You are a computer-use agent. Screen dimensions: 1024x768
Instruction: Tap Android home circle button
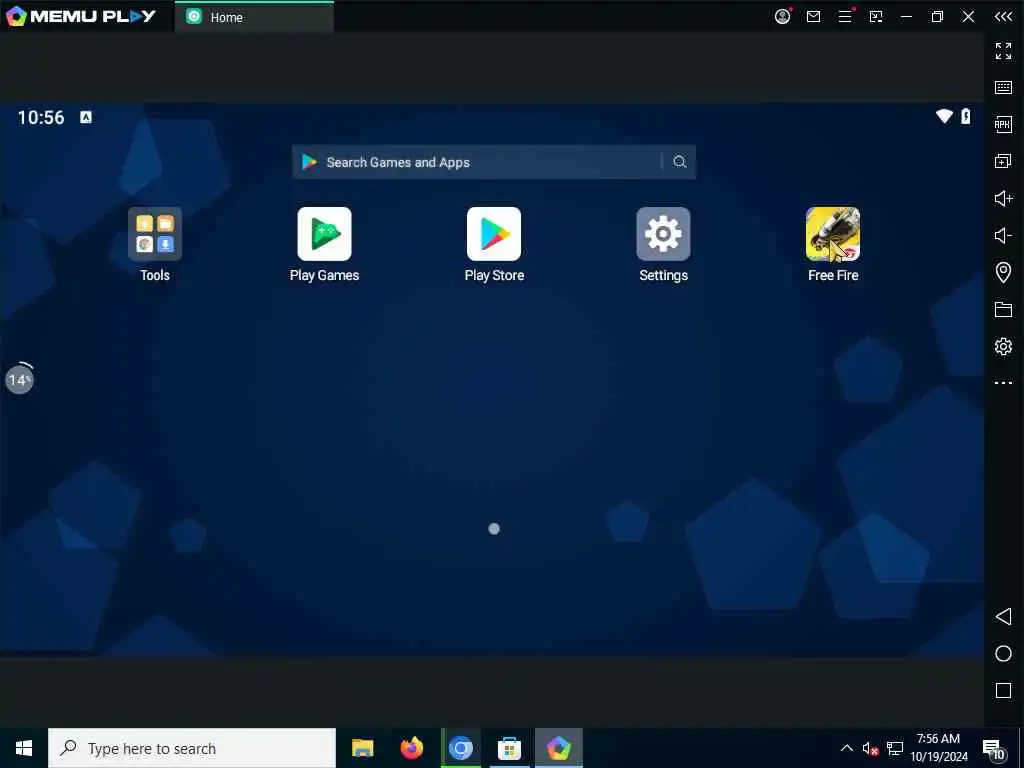point(1003,654)
